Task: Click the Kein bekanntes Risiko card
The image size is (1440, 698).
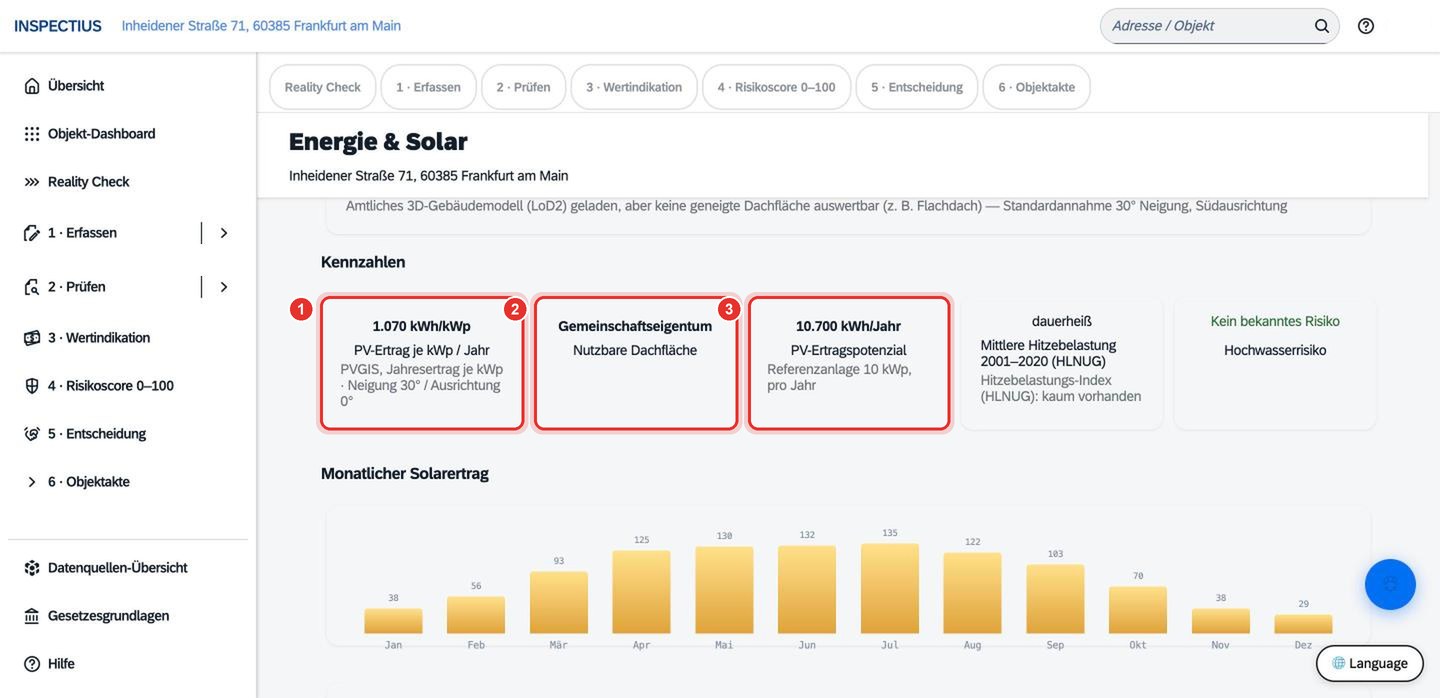Action: (x=1275, y=363)
